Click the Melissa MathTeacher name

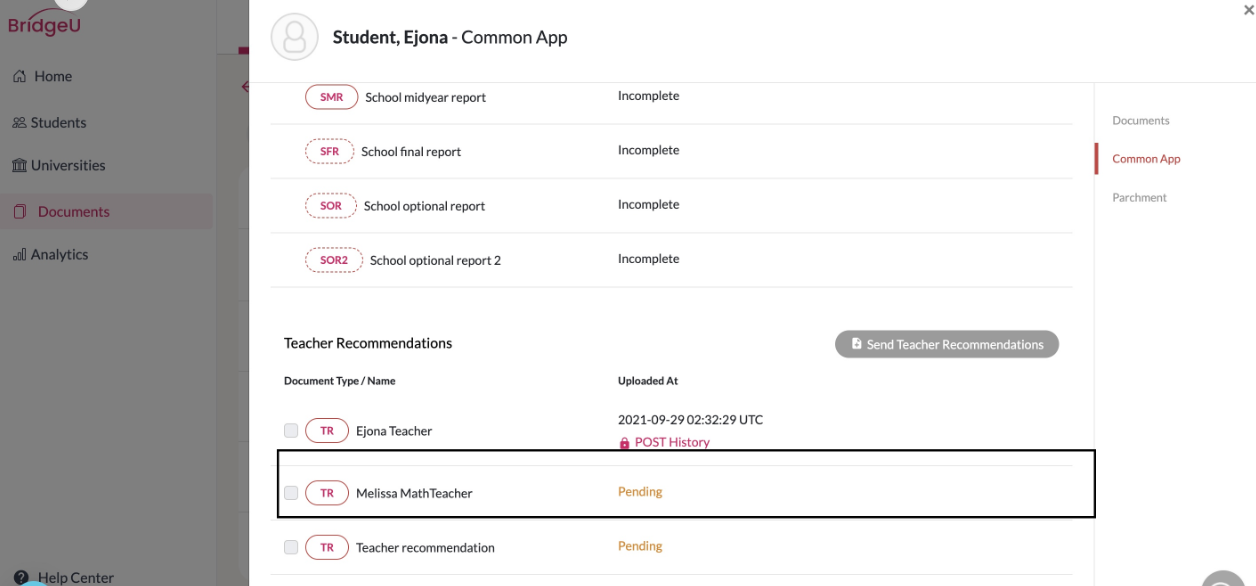(x=414, y=493)
